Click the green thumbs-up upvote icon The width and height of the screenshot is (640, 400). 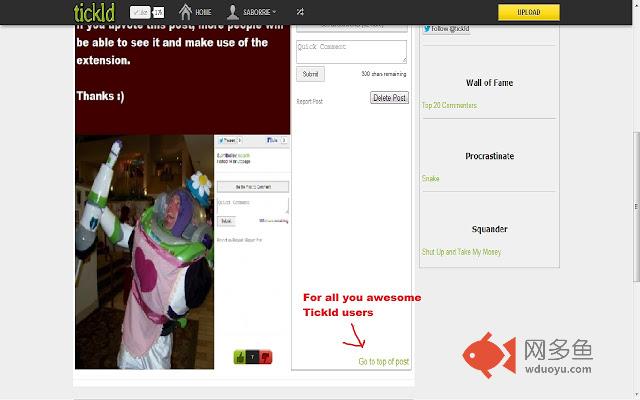coord(240,357)
